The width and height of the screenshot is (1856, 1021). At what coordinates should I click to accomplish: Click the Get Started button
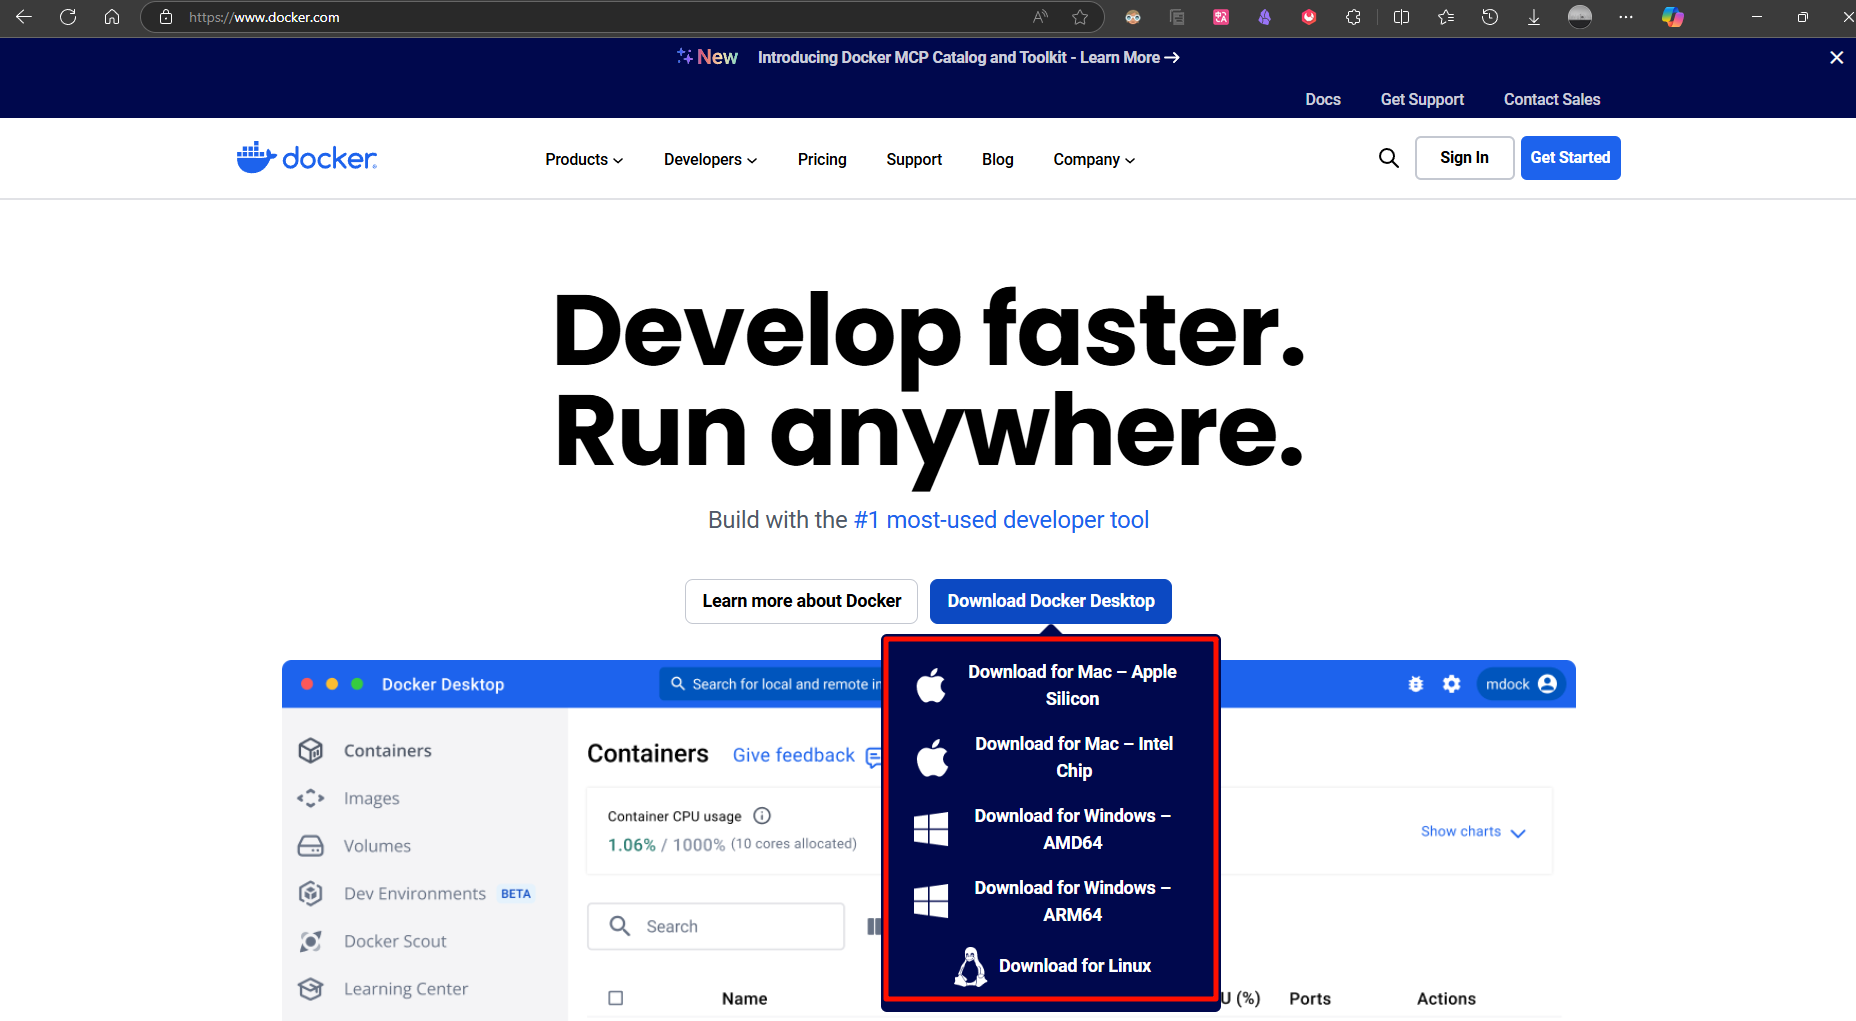pos(1570,157)
